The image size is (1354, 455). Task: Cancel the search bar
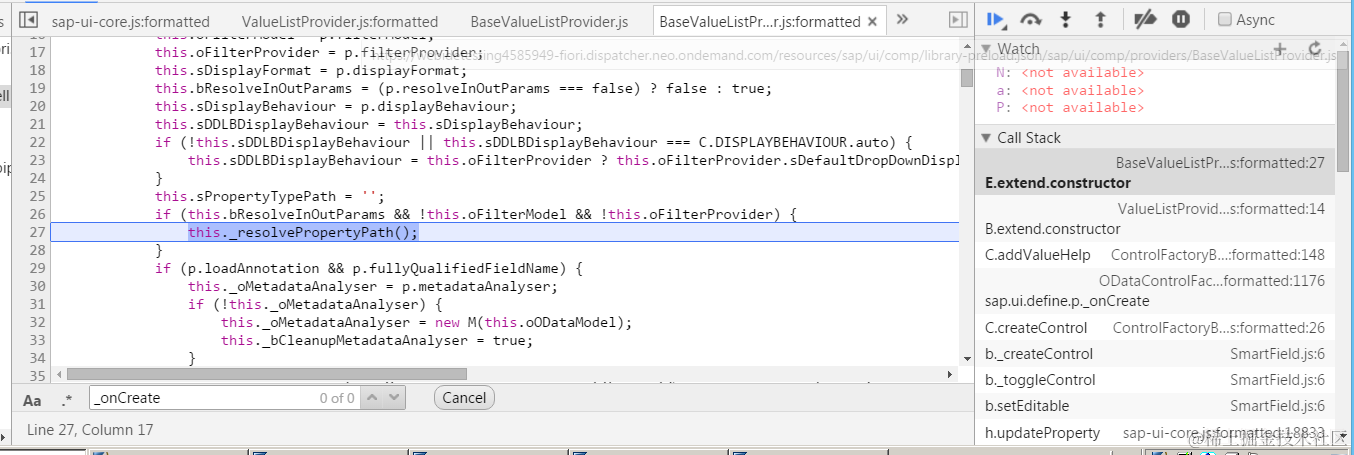464,398
